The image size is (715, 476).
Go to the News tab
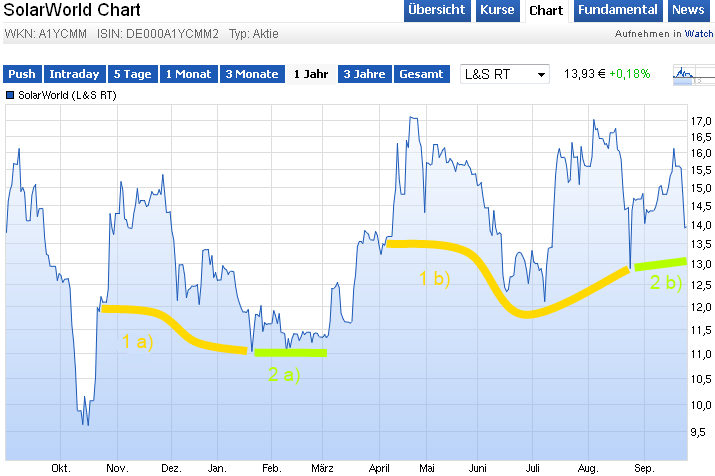point(689,10)
